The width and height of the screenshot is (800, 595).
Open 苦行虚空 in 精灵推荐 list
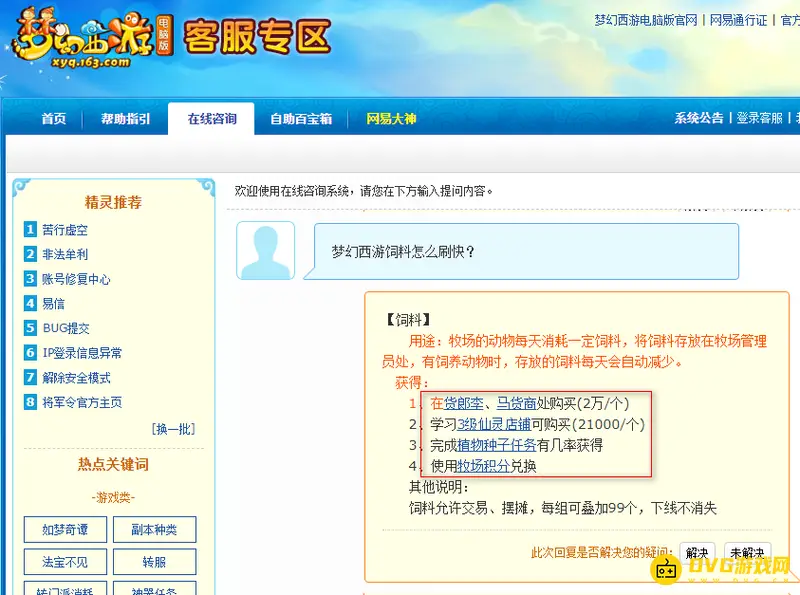coord(65,230)
